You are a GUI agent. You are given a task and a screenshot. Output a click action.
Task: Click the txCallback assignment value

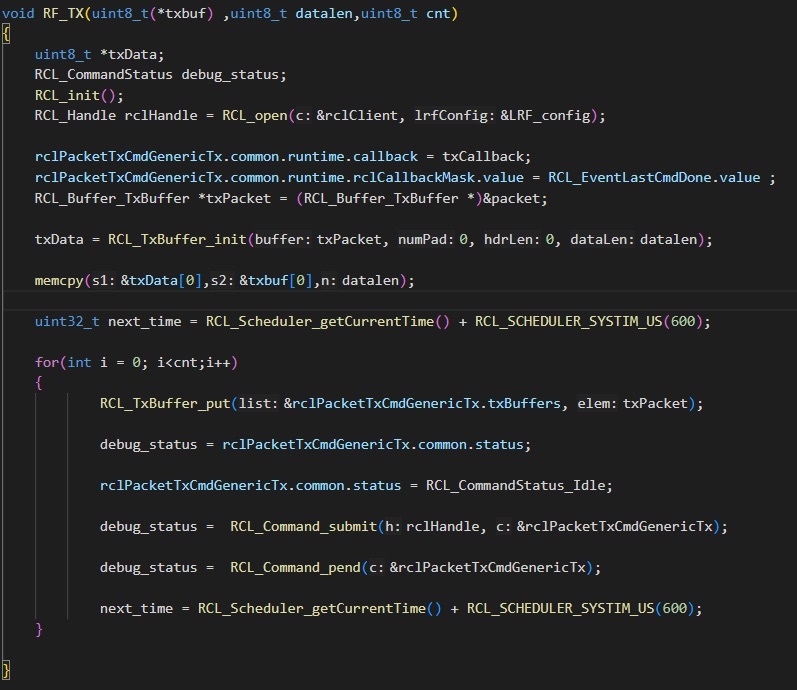[482, 157]
